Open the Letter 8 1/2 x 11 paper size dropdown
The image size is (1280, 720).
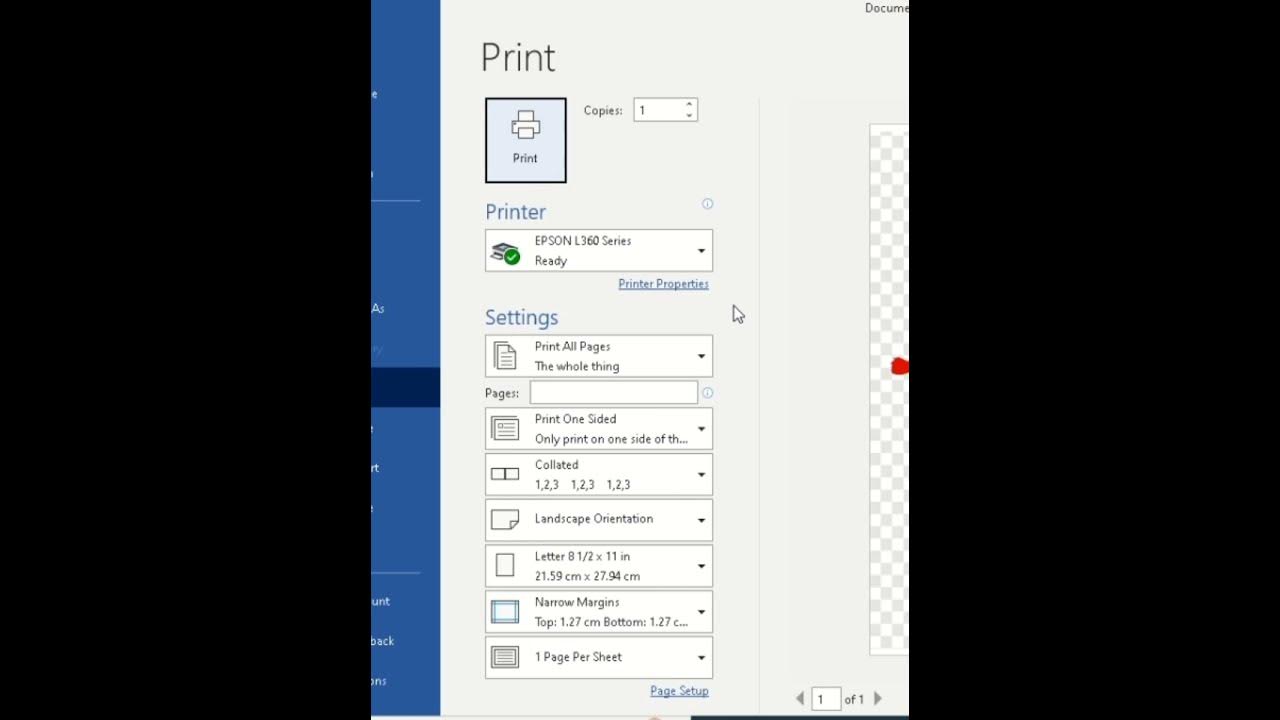[599, 566]
